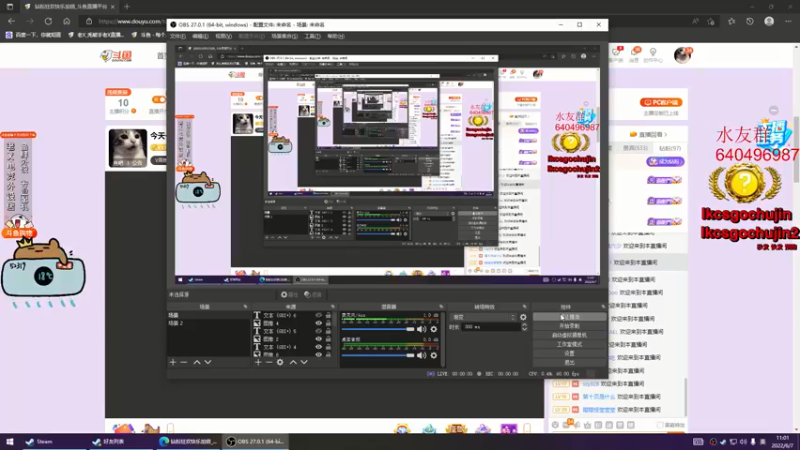Click taskbar clock showing 11:01
This screenshot has width=800, height=450.
click(782, 442)
